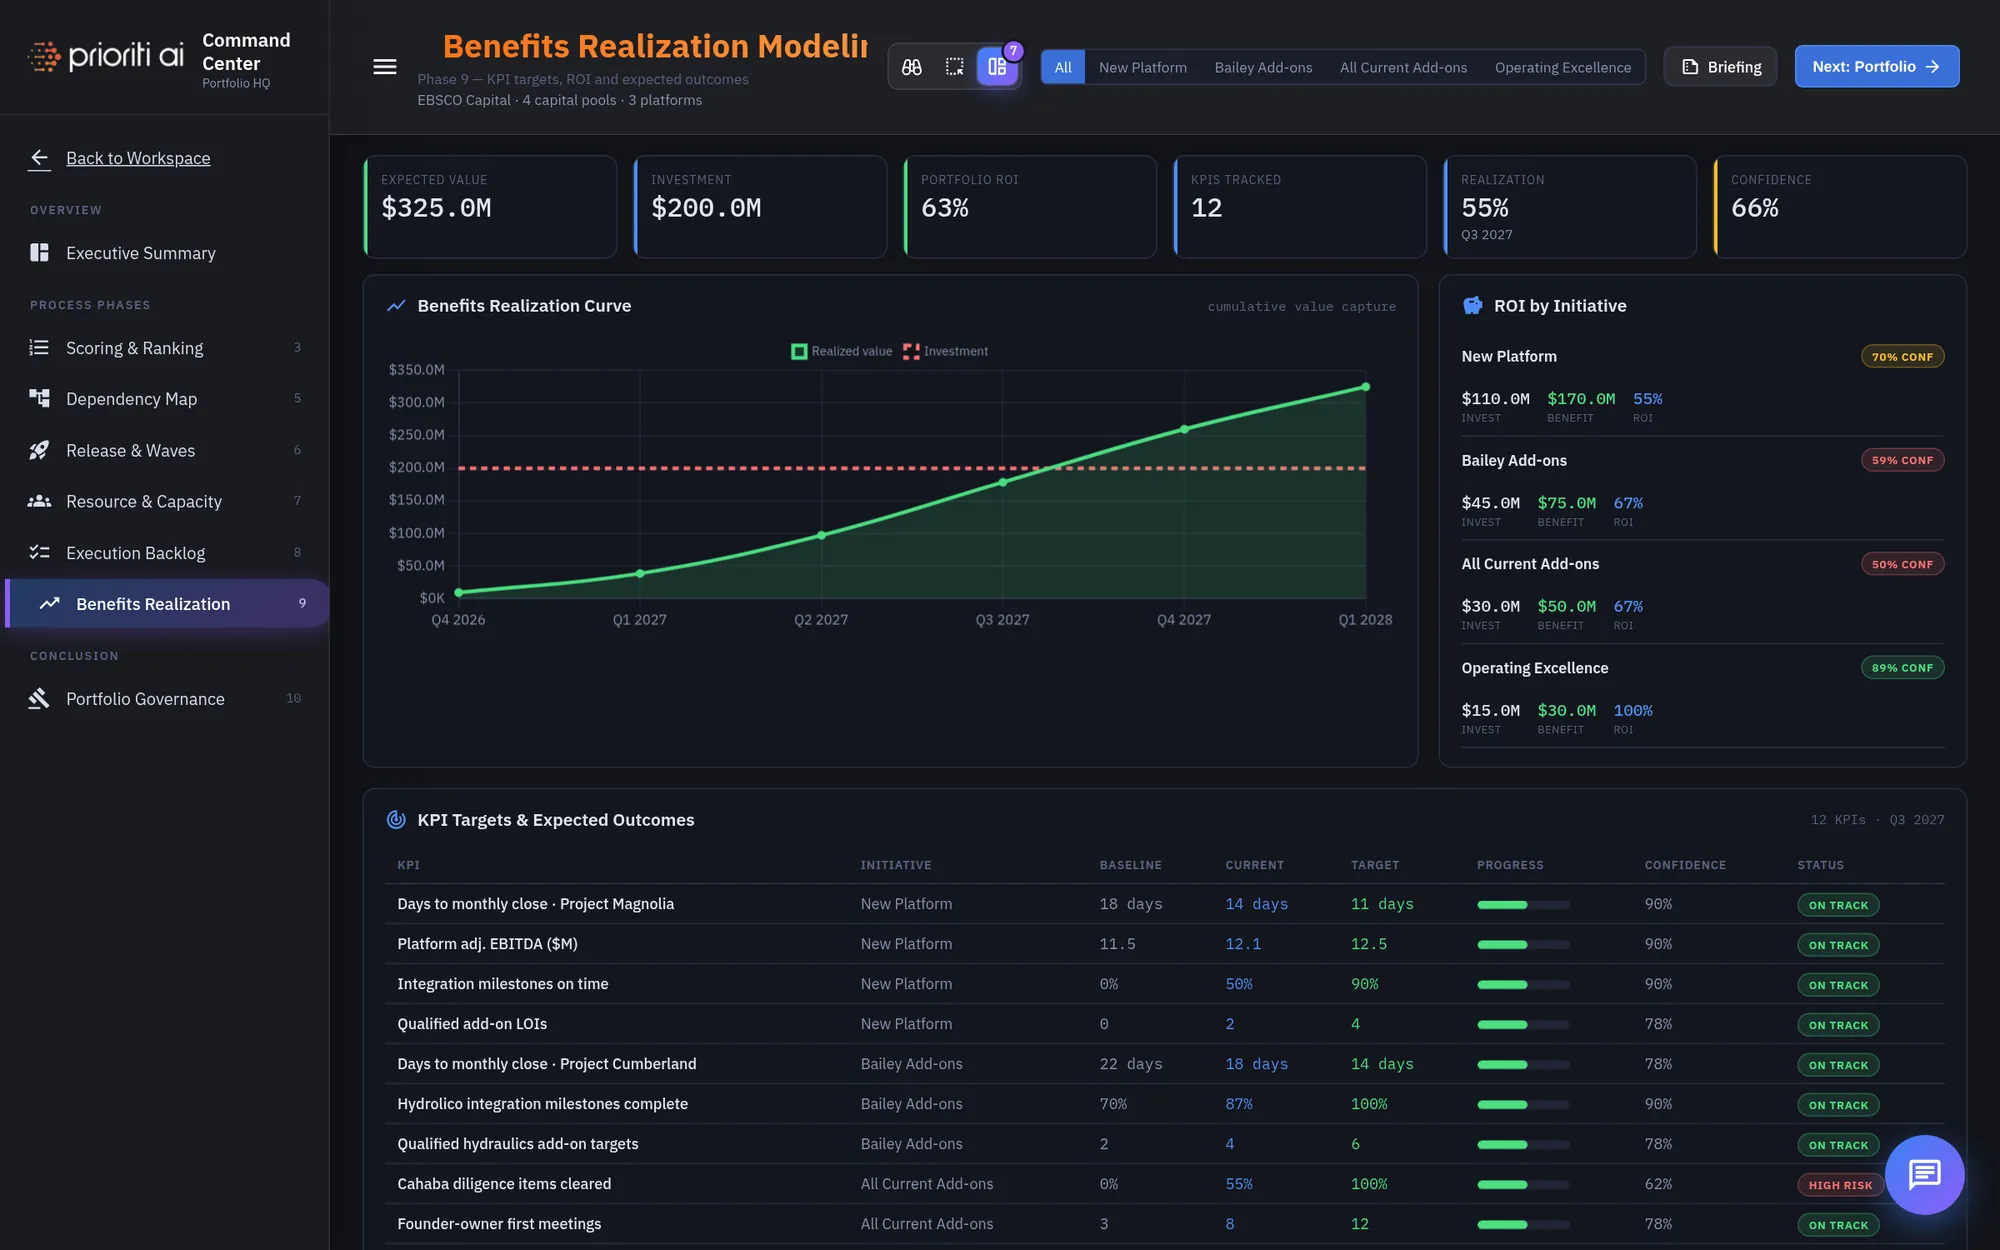Select the All Current Add-ons filter tab
The height and width of the screenshot is (1250, 2000).
[x=1403, y=67]
